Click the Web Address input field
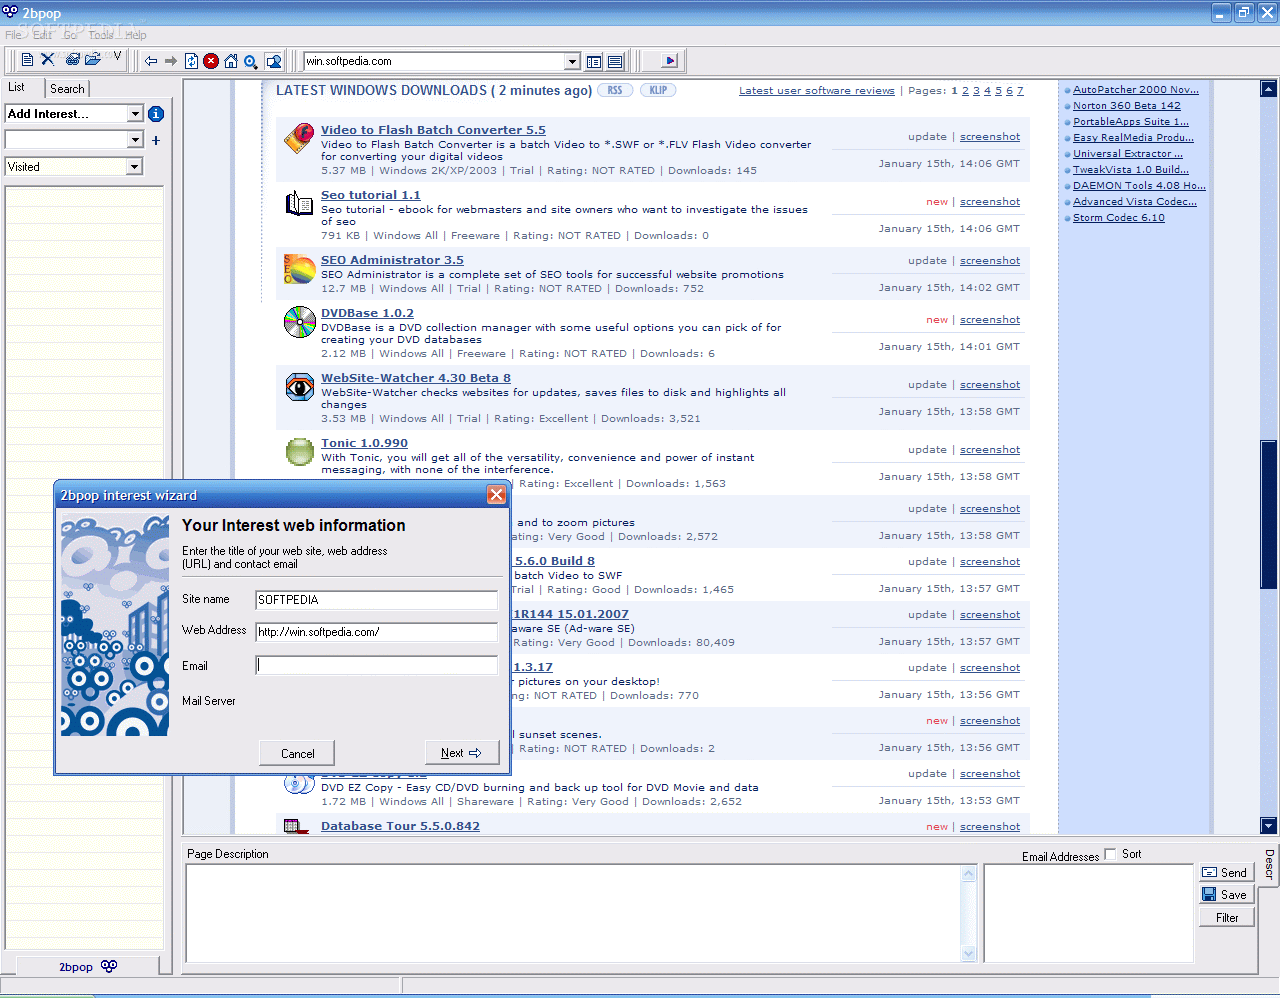This screenshot has height=998, width=1280. point(377,632)
